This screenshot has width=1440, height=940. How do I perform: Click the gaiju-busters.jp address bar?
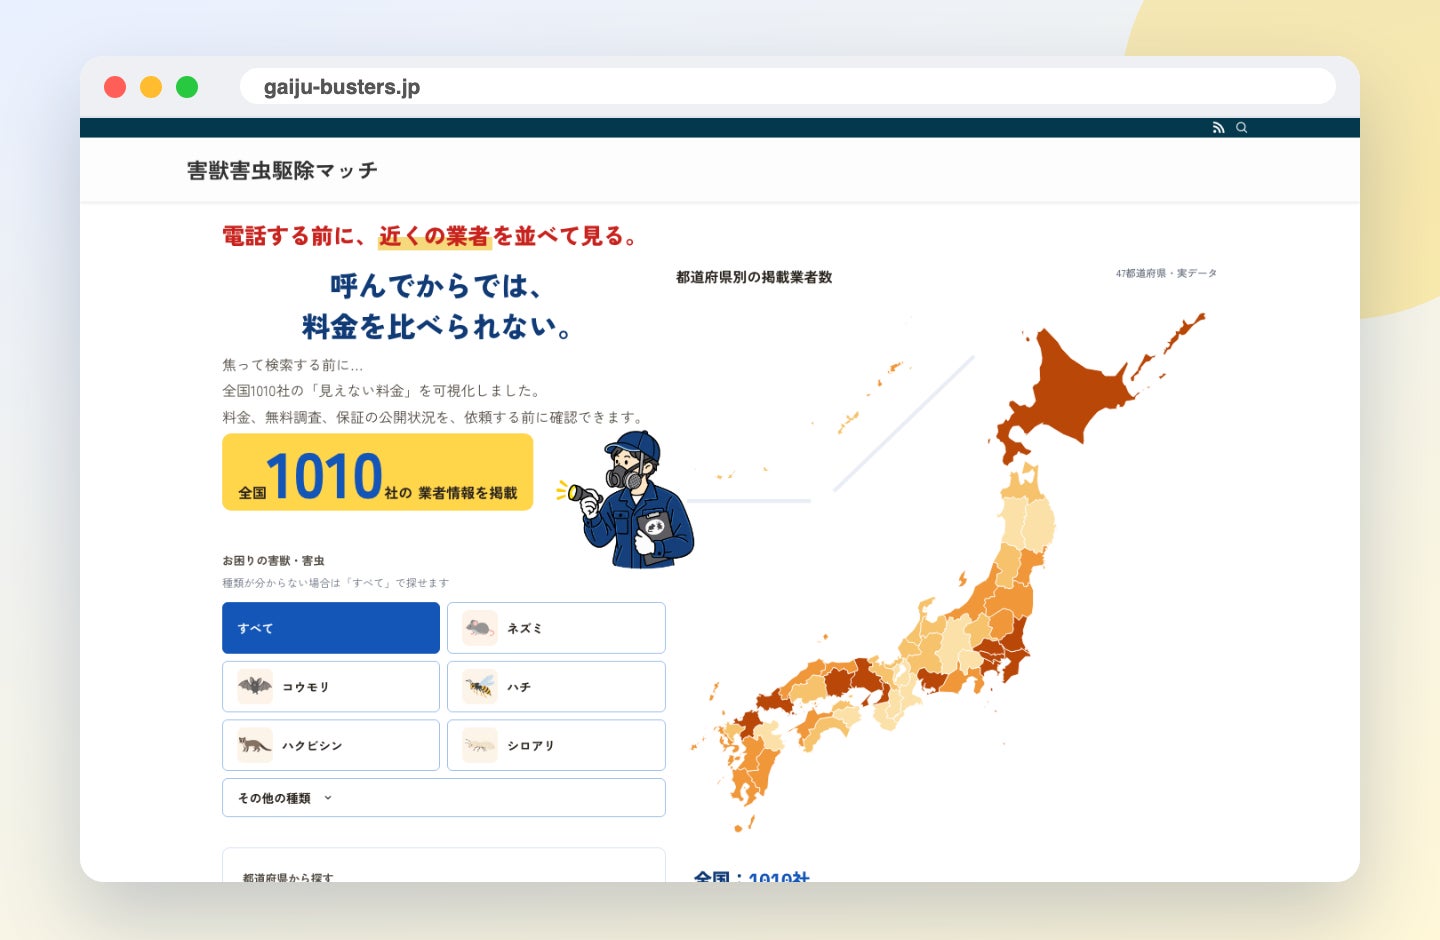point(788,87)
